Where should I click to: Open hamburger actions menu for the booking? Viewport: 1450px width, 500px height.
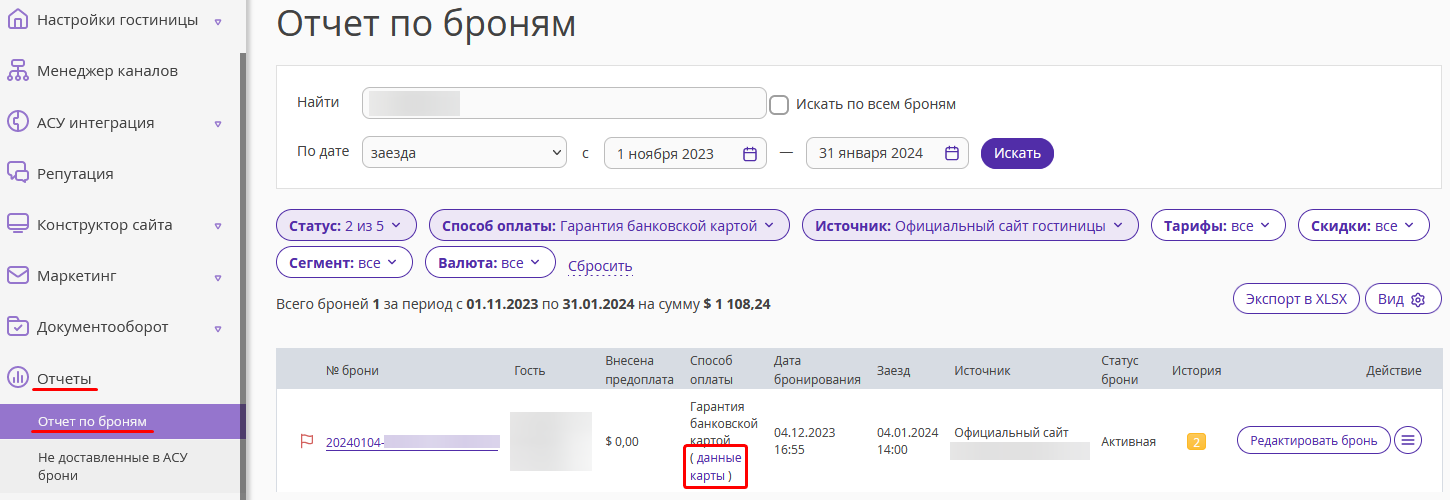[1408, 440]
